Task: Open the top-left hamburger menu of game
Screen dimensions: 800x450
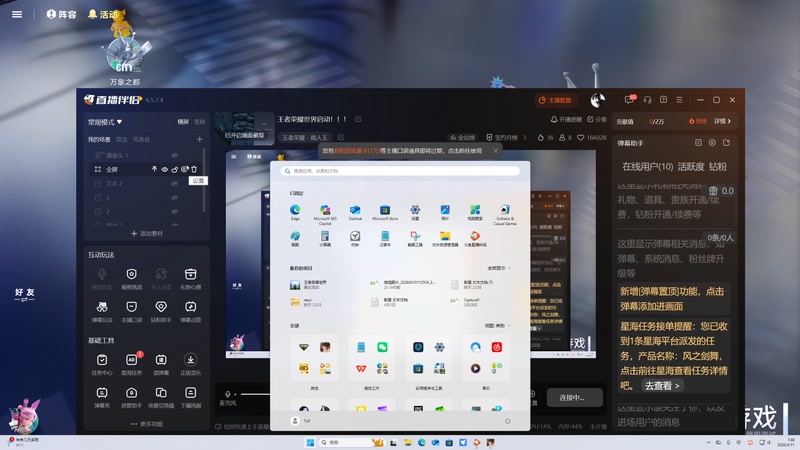Action: pyautogui.click(x=17, y=14)
